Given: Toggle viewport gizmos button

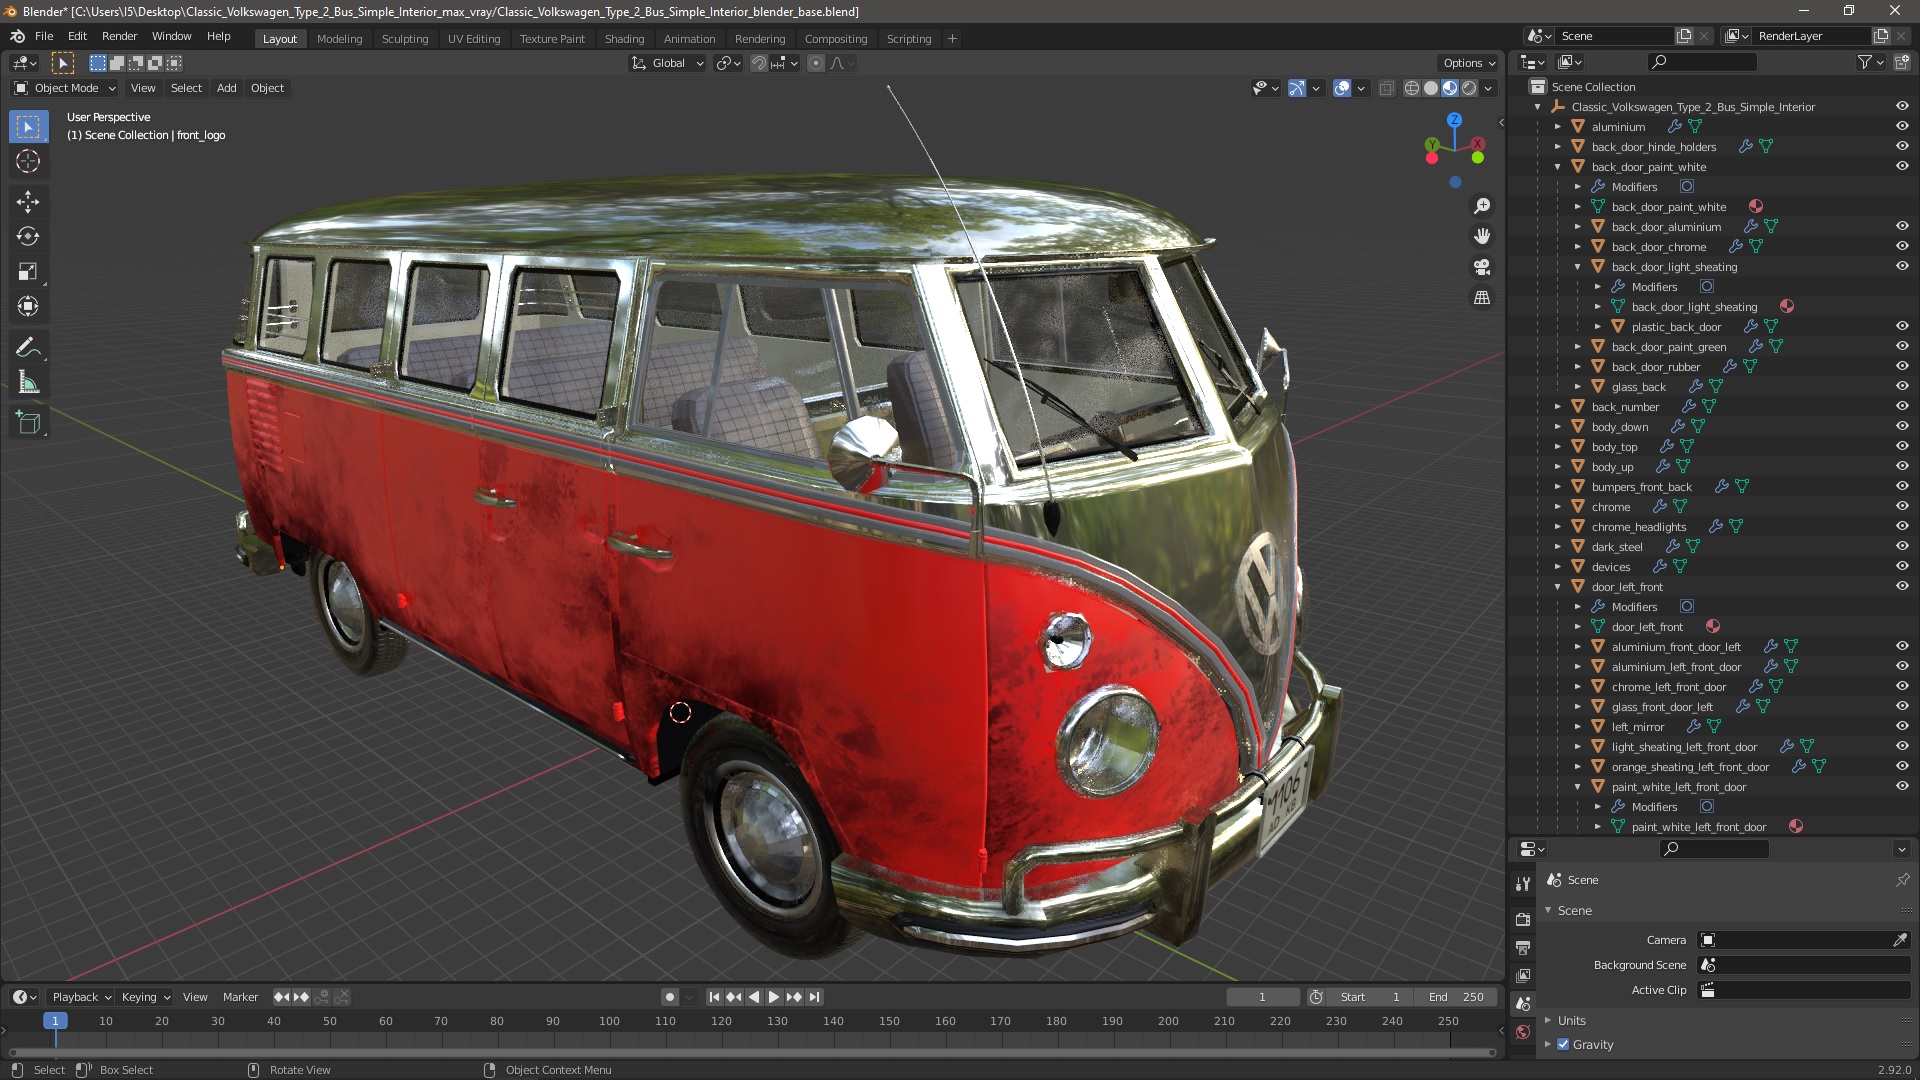Looking at the screenshot, I should click(x=1297, y=88).
